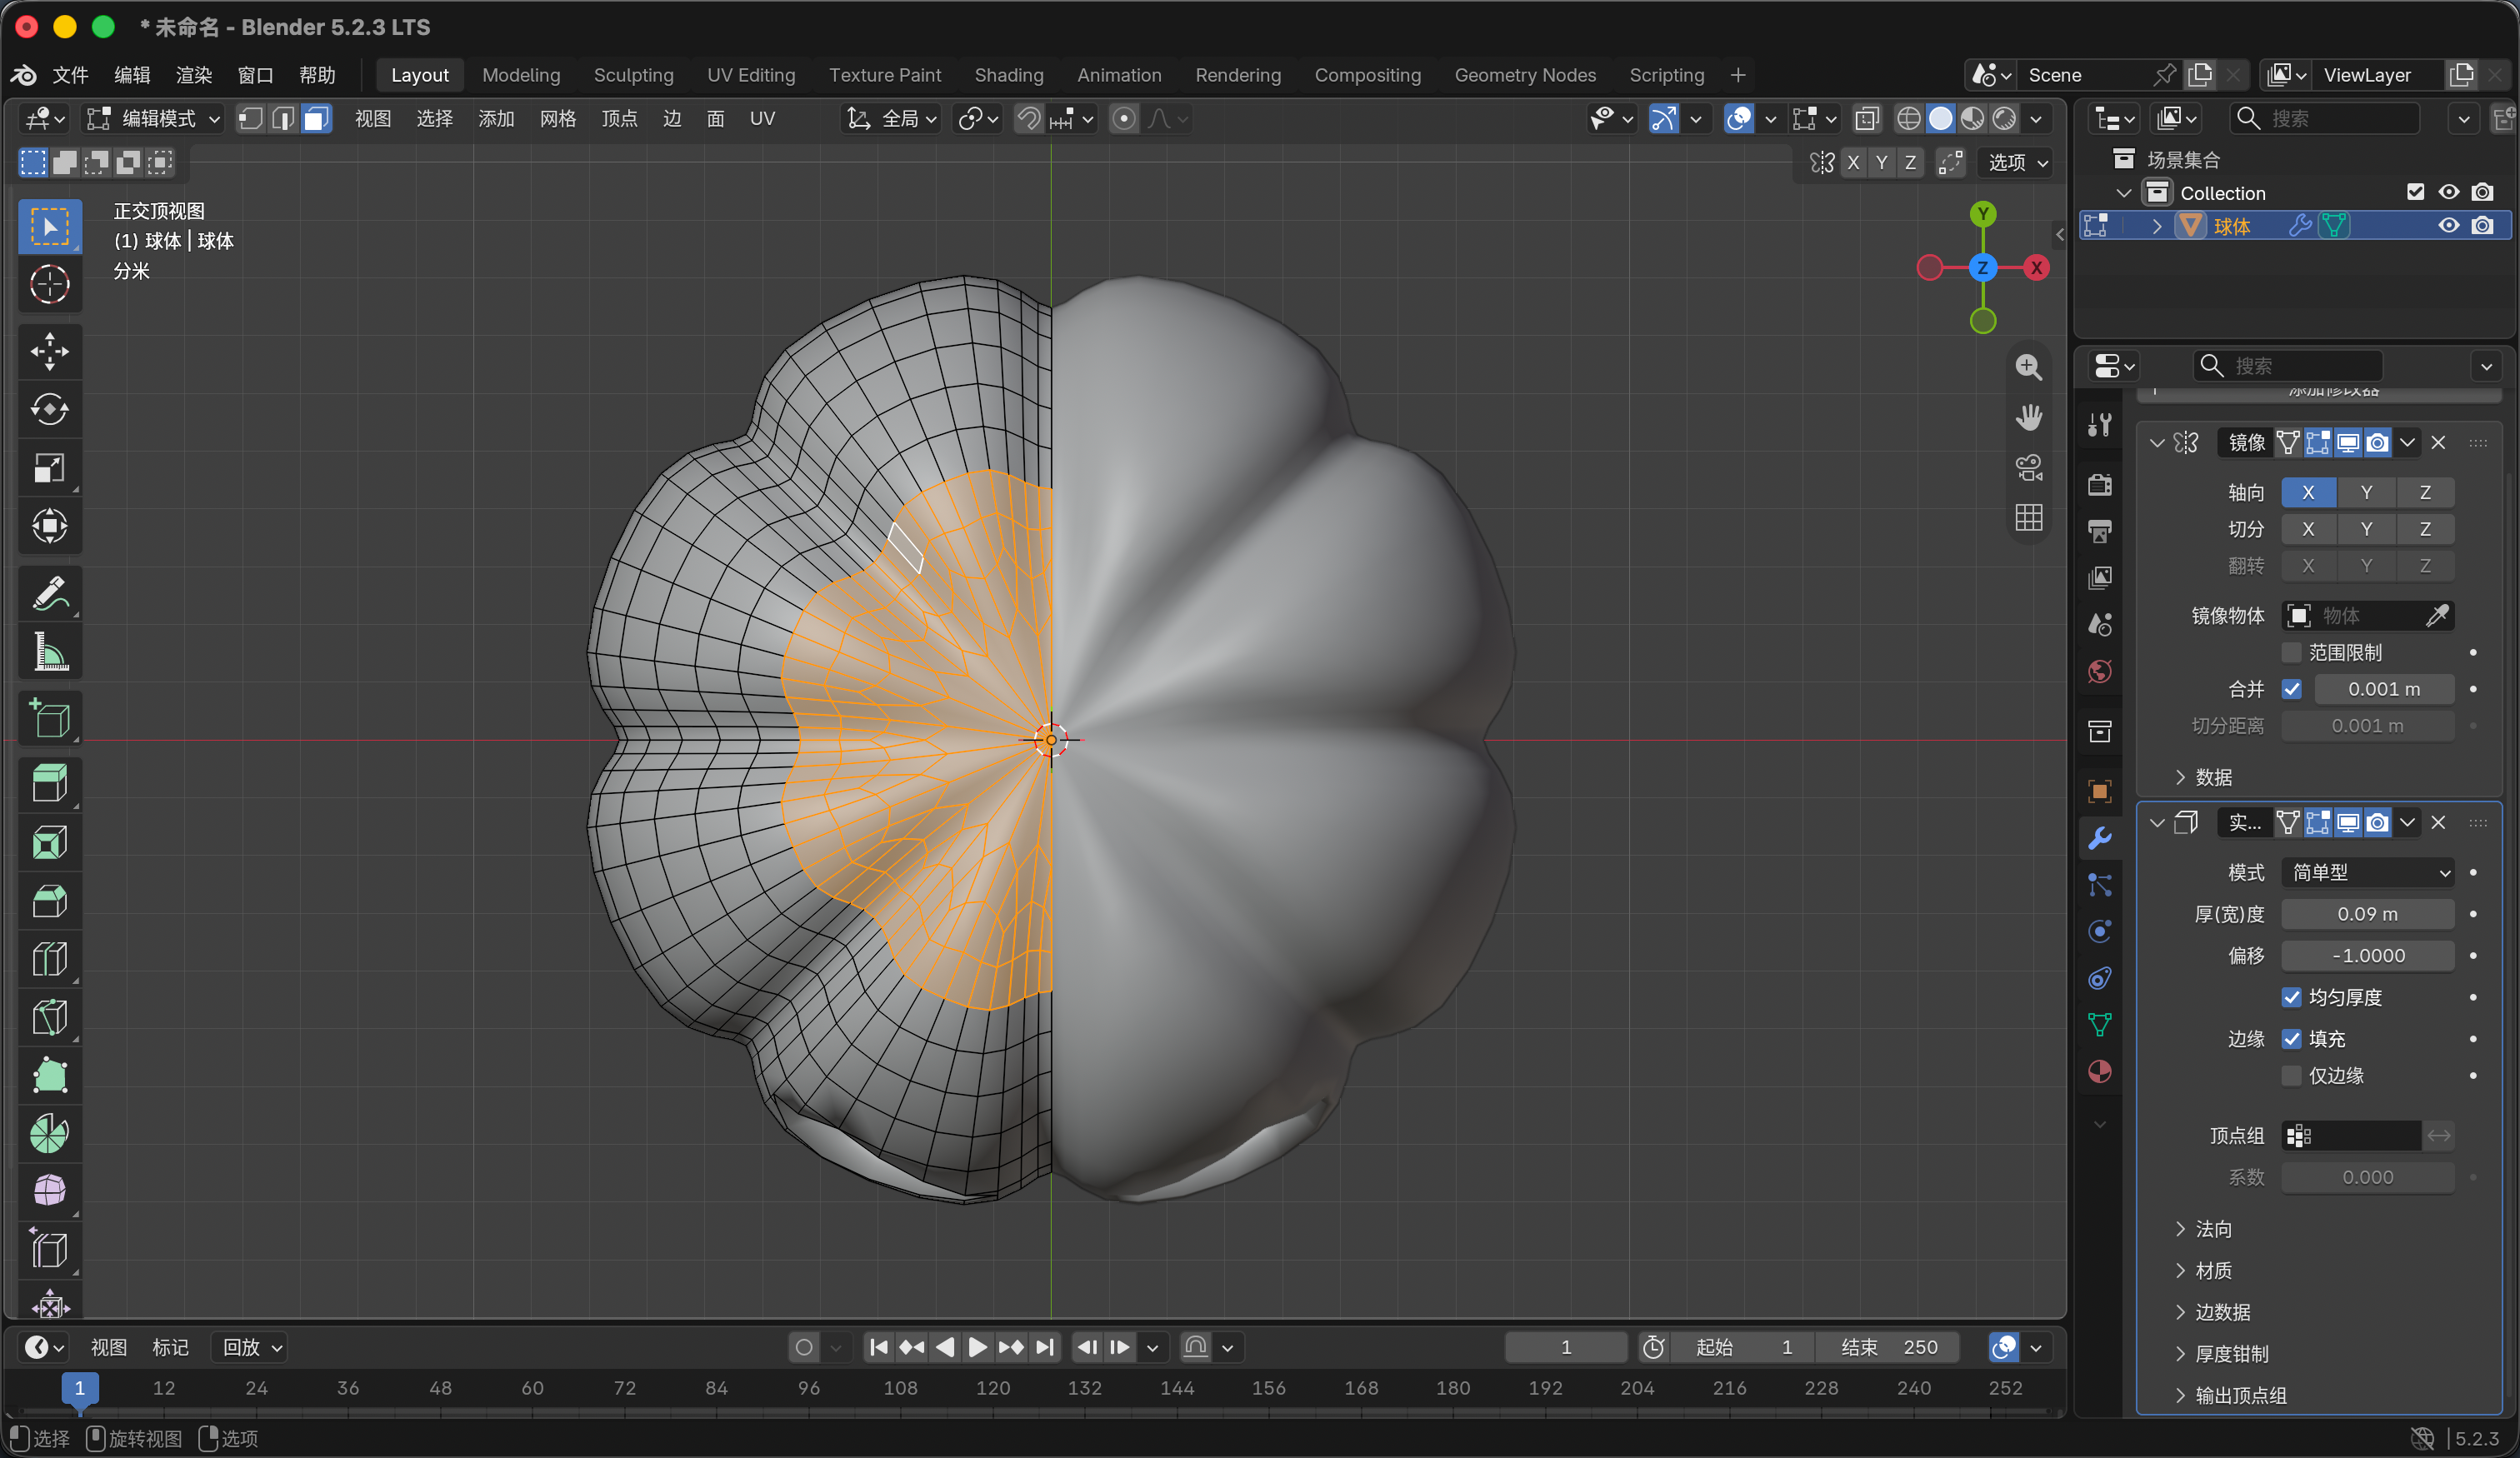Click the zoom view magnifier icon
The width and height of the screenshot is (2520, 1458).
click(x=2028, y=367)
